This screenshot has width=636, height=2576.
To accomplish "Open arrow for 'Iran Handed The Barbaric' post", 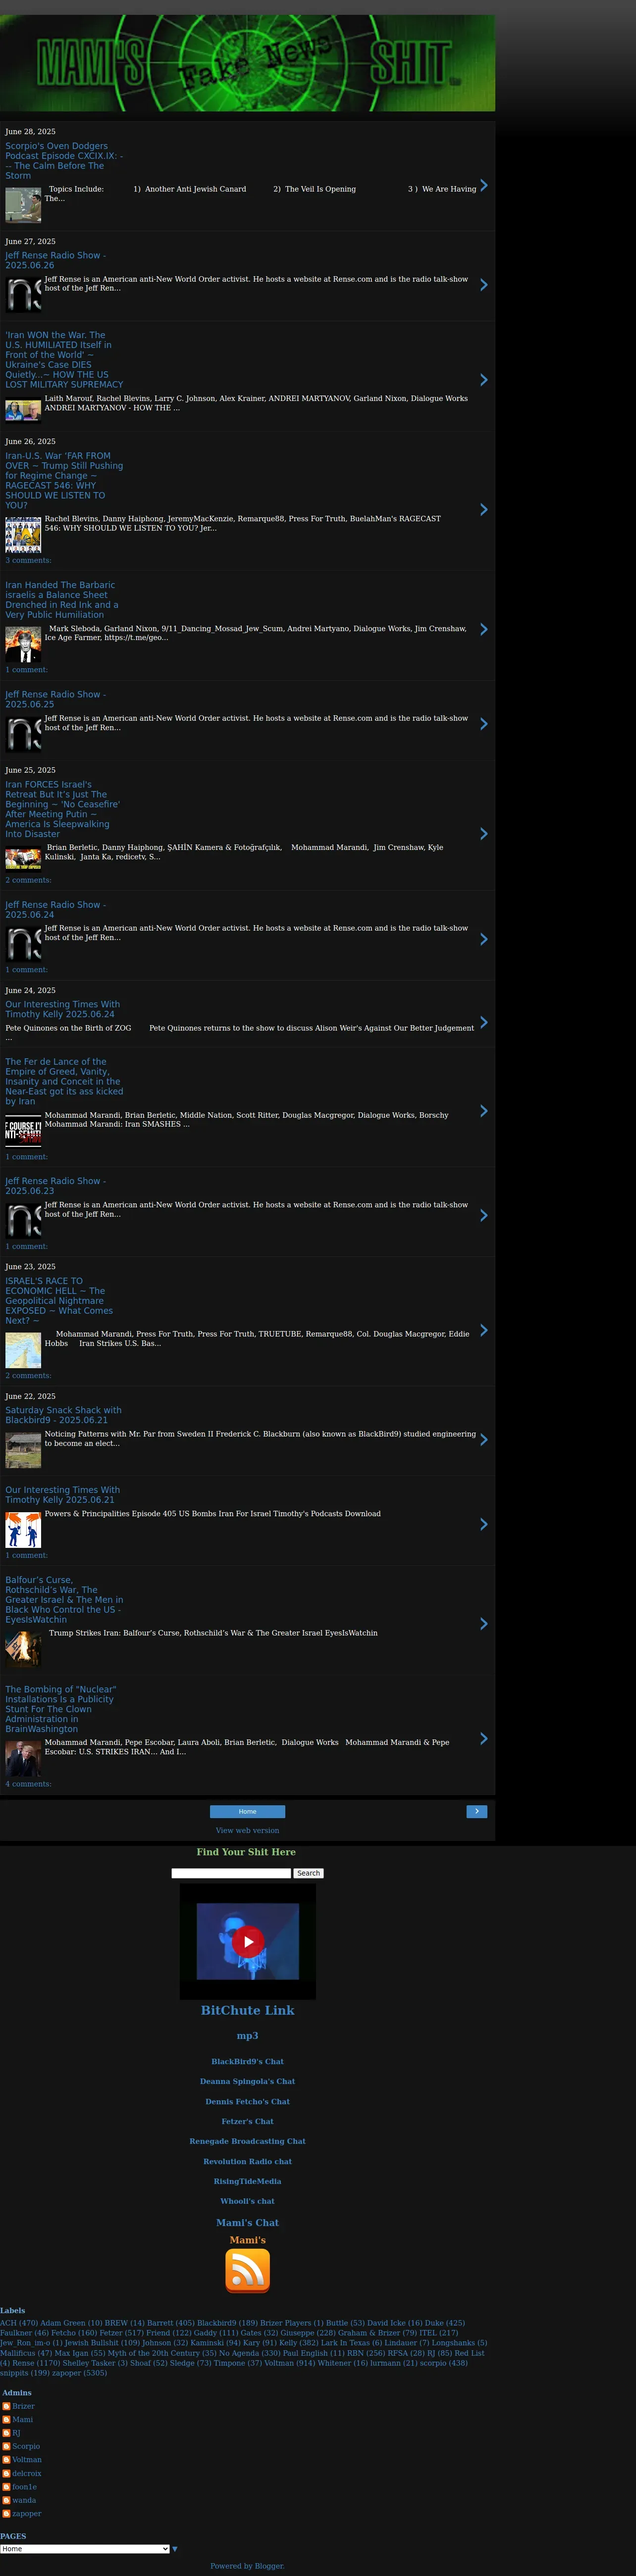I will [x=484, y=629].
